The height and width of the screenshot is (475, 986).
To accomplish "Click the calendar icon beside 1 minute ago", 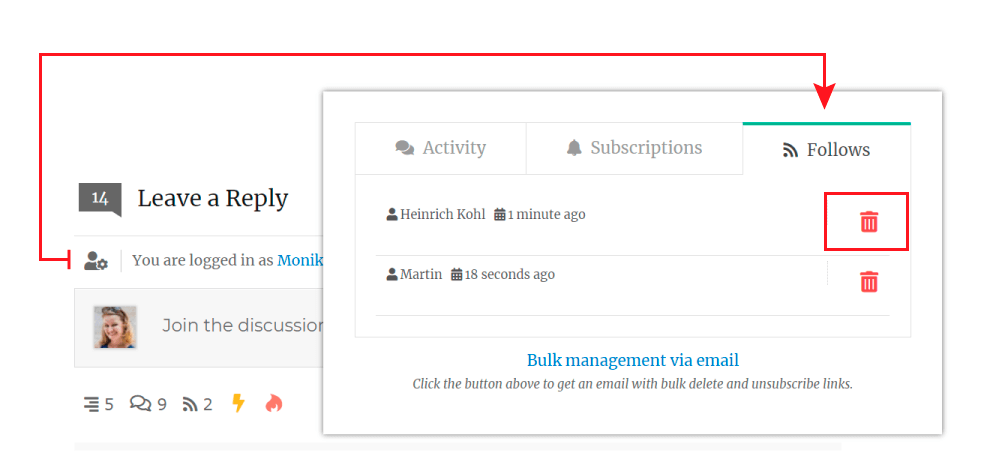I will tap(500, 215).
